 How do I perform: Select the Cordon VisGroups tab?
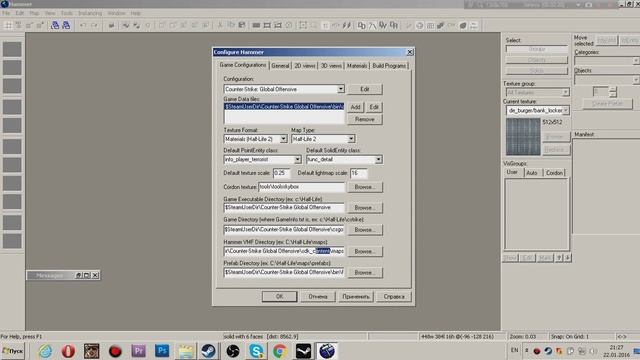click(554, 173)
